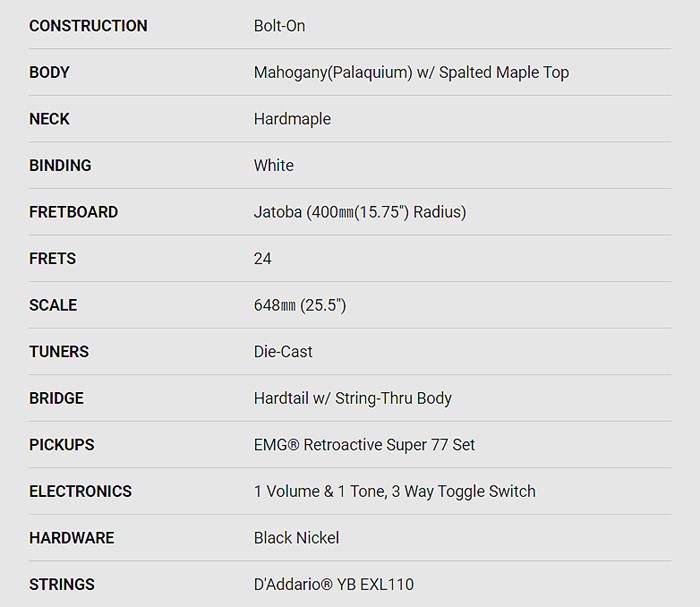Viewport: 700px width, 607px height.
Task: Select the Hardmaple neck value
Action: tap(292, 119)
